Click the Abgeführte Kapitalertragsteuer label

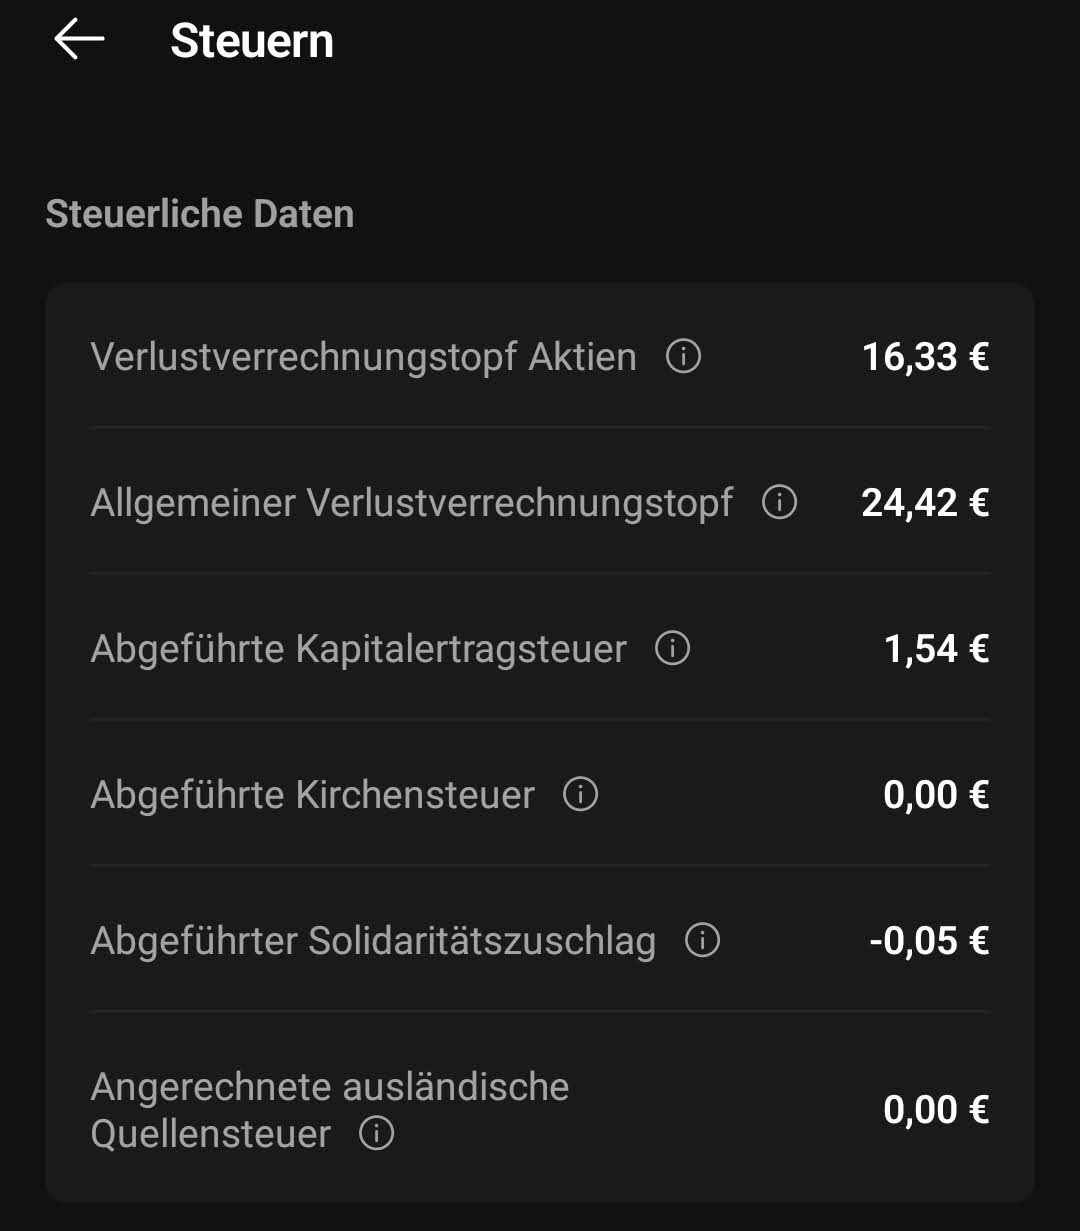[x=358, y=649]
